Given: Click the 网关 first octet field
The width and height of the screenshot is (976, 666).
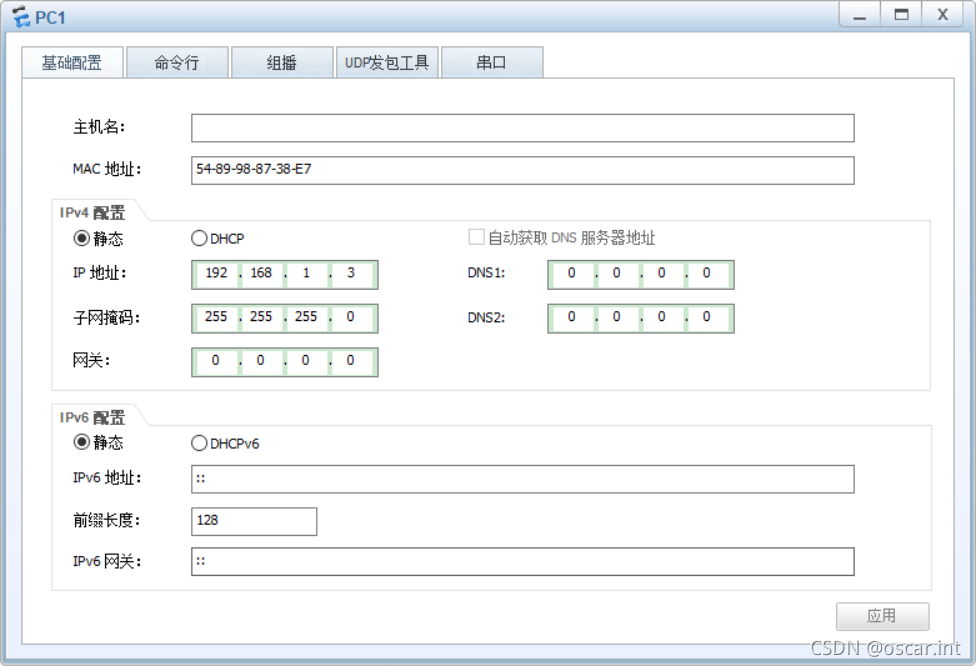Looking at the screenshot, I should pyautogui.click(x=217, y=361).
